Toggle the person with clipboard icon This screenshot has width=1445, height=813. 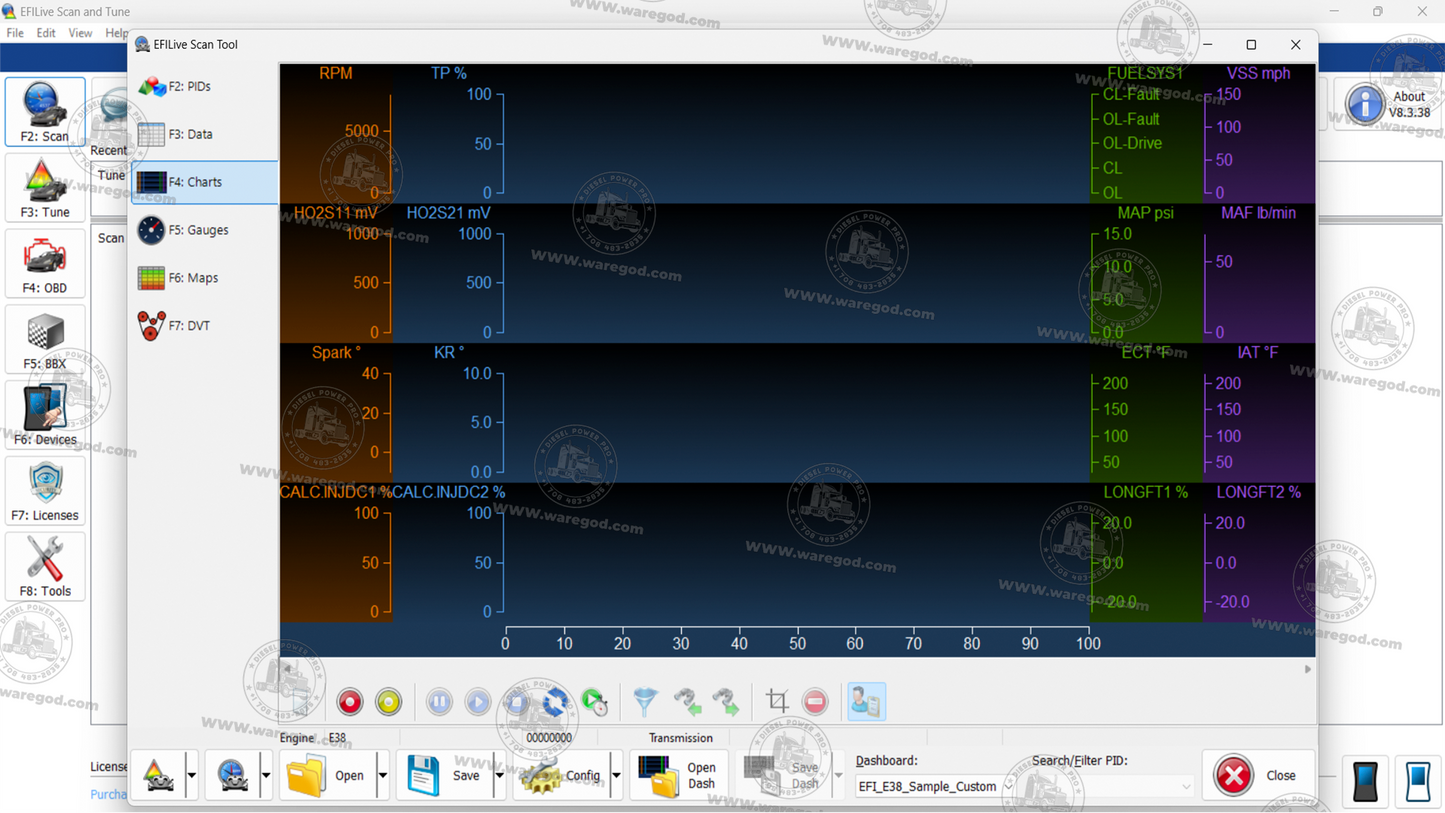(866, 702)
